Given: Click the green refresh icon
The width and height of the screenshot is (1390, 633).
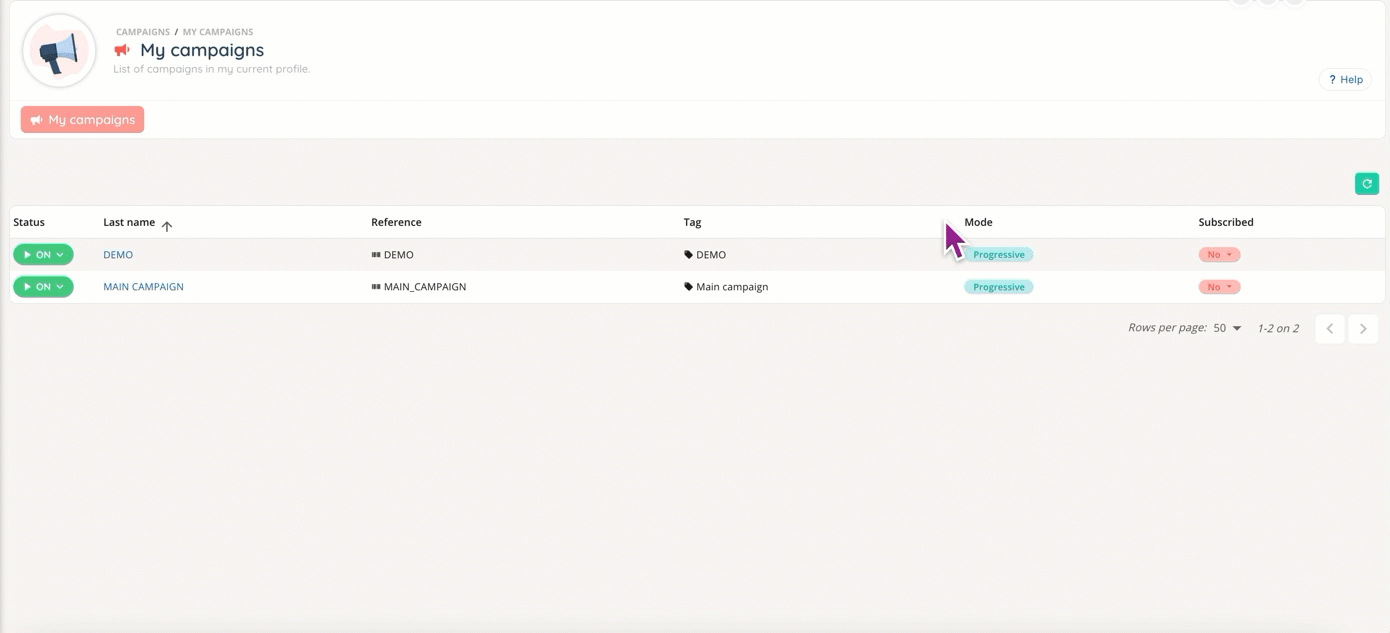Looking at the screenshot, I should pos(1366,184).
